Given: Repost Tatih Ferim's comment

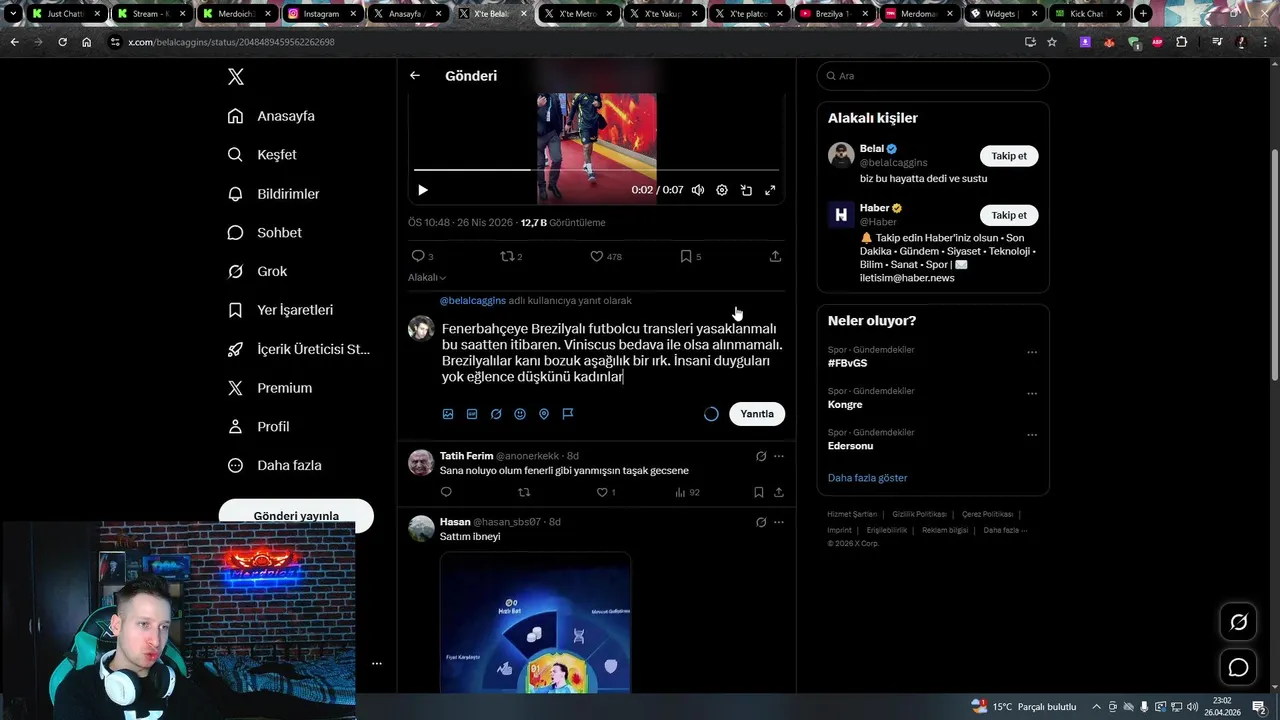Looking at the screenshot, I should (524, 492).
